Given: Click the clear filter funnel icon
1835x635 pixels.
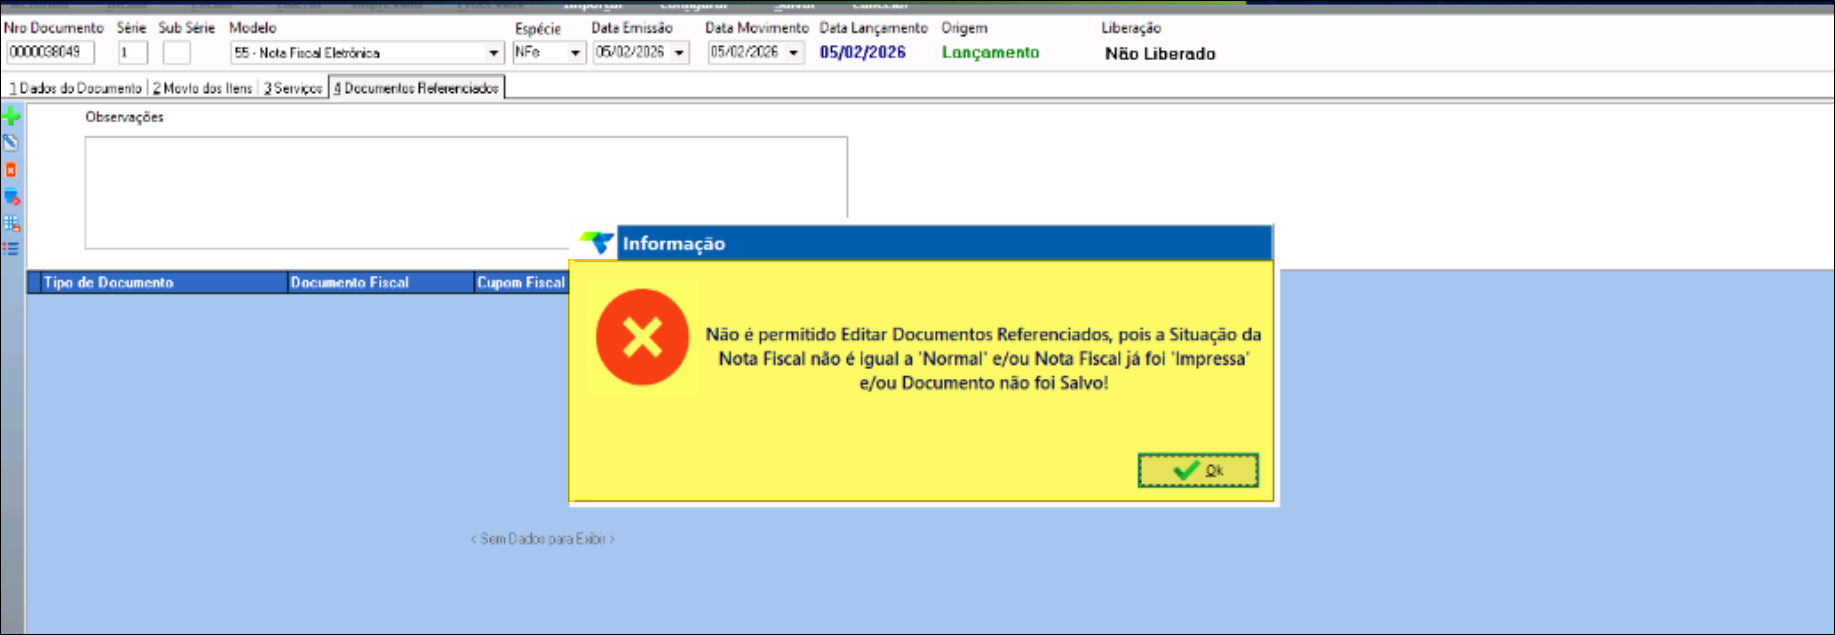Looking at the screenshot, I should point(11,197).
